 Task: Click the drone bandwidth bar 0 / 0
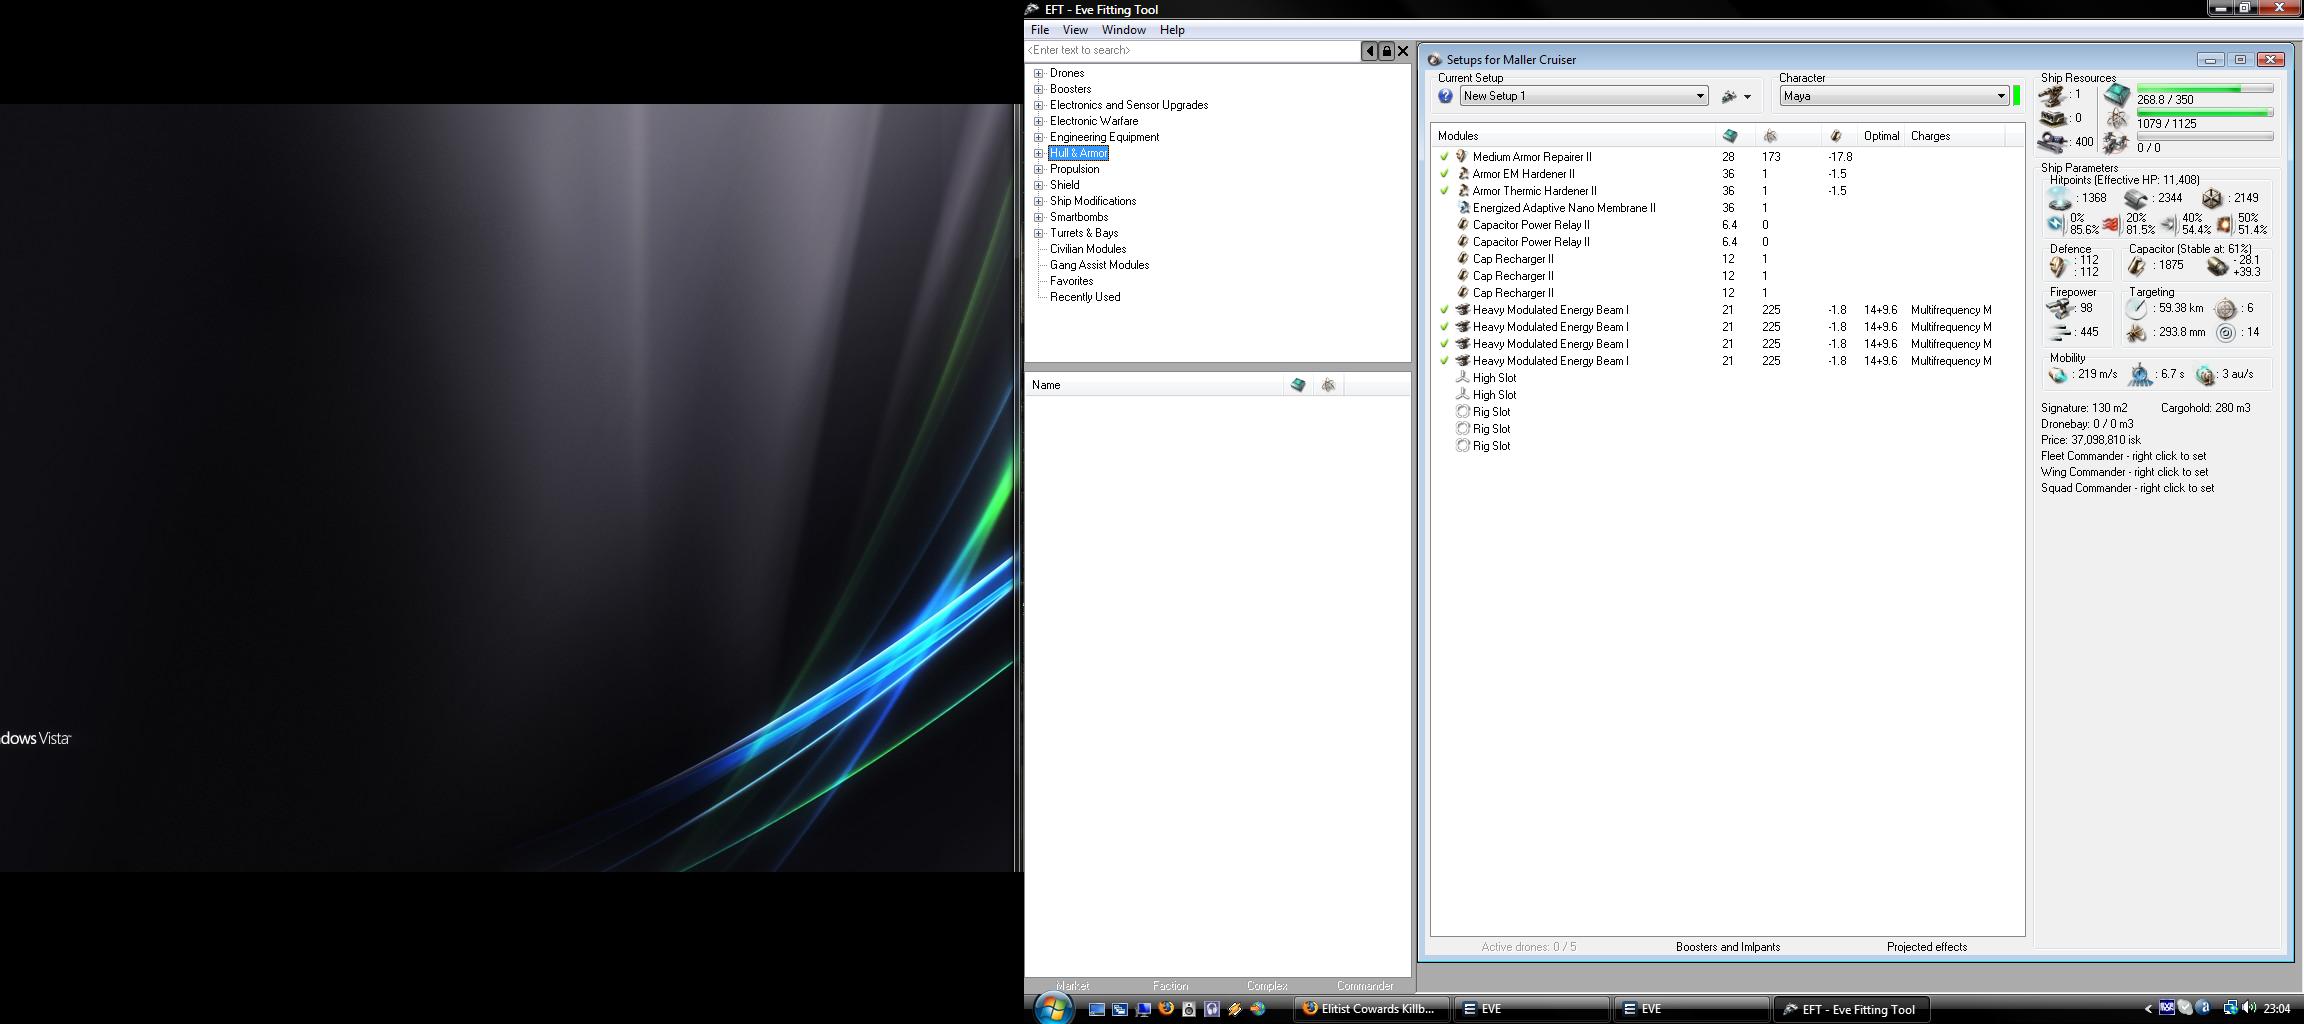pos(2205,137)
